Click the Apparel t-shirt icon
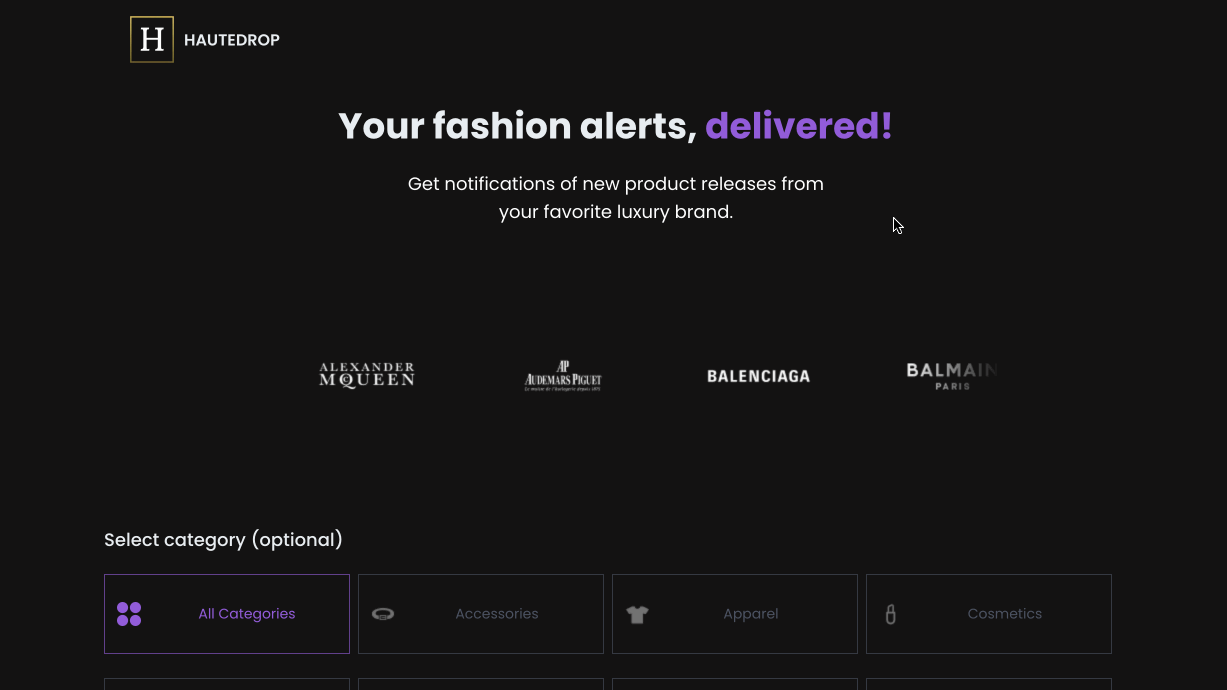Image resolution: width=1227 pixels, height=690 pixels. pyautogui.click(x=637, y=614)
